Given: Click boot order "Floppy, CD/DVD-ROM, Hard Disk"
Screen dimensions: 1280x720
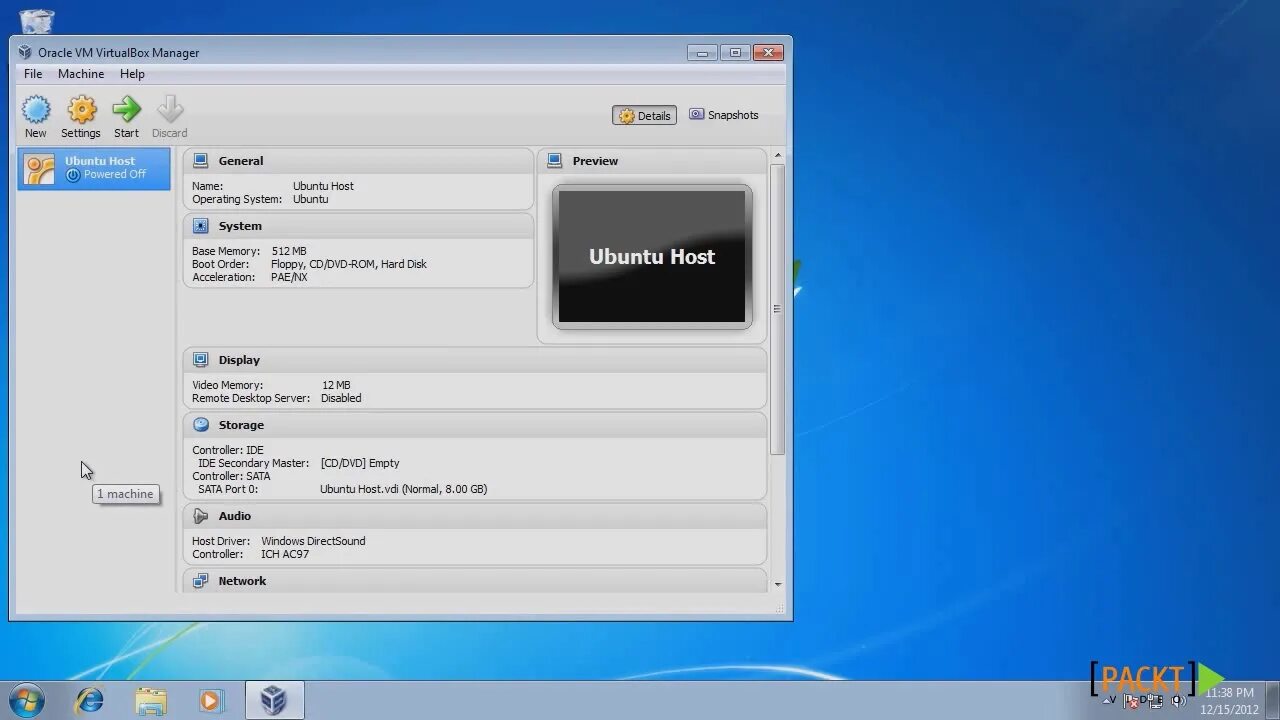Looking at the screenshot, I should click(349, 264).
